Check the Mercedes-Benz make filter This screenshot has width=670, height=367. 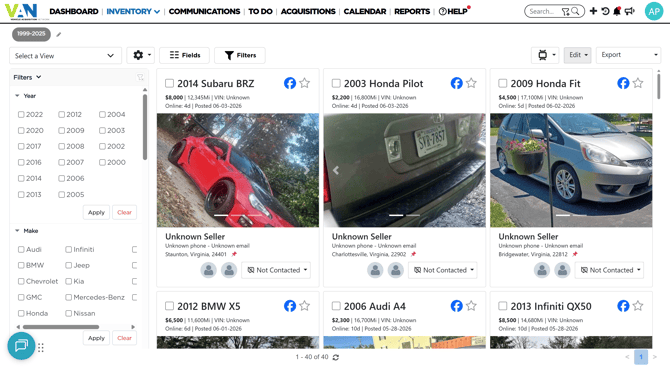click(68, 297)
